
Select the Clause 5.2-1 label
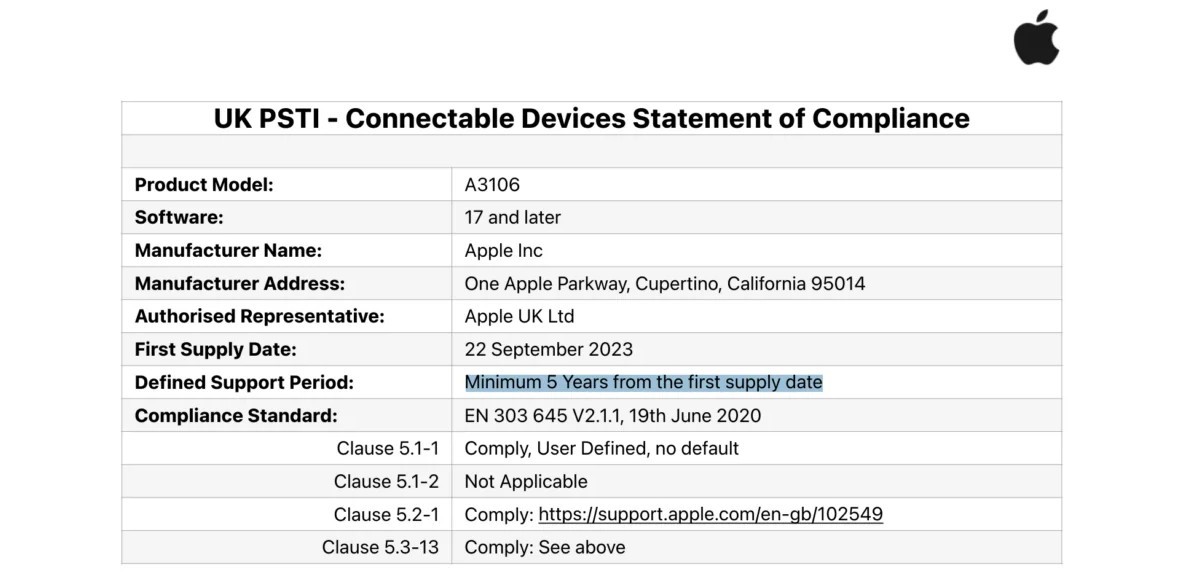[x=386, y=514]
